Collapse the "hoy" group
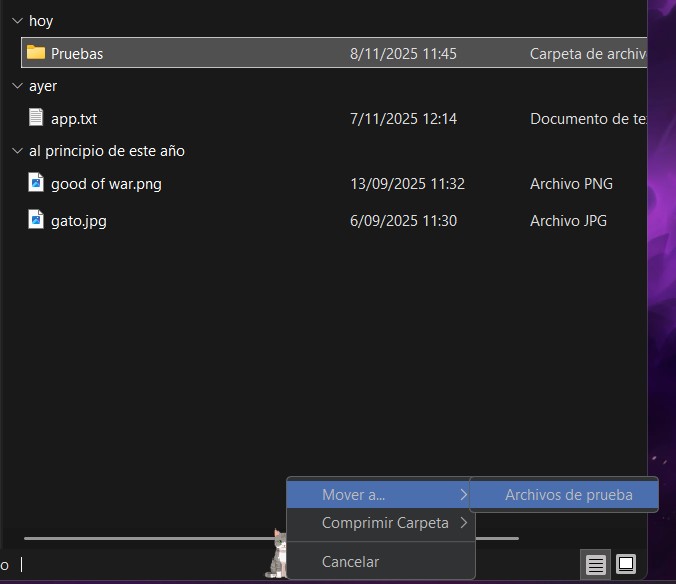The image size is (676, 584). (x=16, y=21)
